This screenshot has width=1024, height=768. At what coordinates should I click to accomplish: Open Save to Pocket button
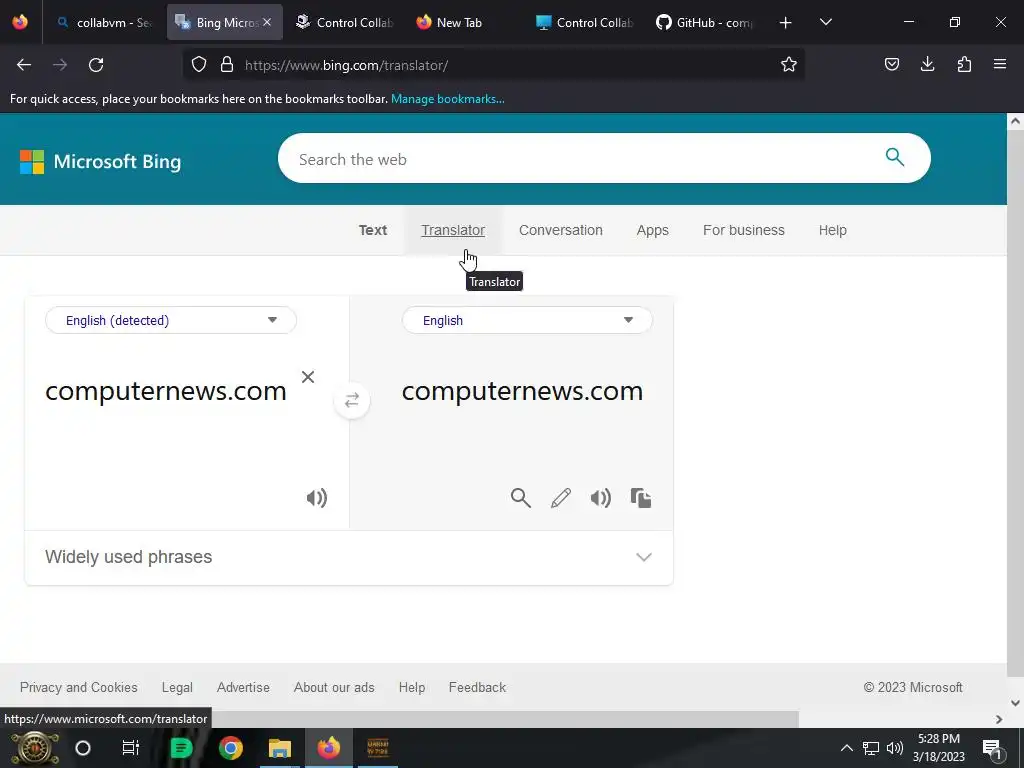point(891,64)
